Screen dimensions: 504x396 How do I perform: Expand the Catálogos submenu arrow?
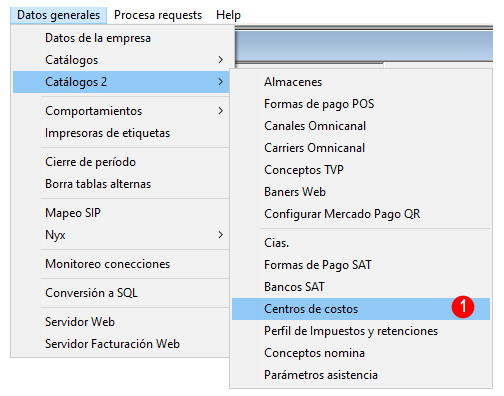220,60
